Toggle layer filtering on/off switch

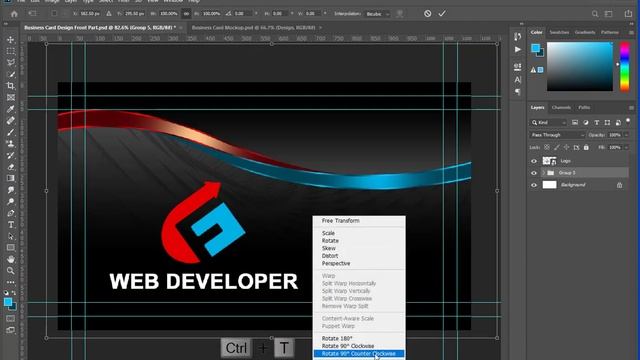628,121
